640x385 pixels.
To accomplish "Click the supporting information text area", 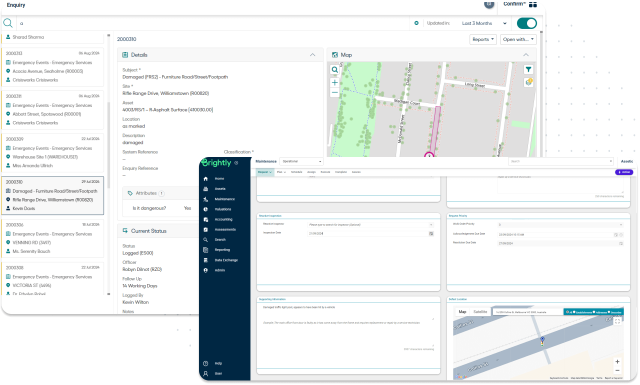I will click(x=348, y=313).
